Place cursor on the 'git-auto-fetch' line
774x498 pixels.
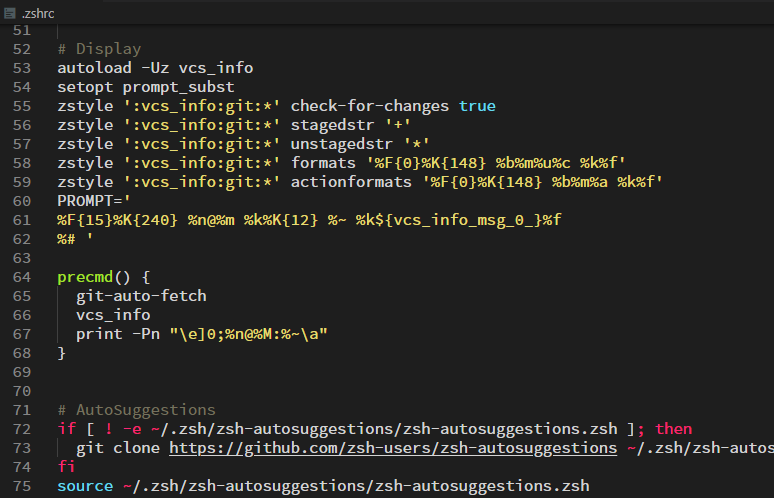click(x=141, y=296)
